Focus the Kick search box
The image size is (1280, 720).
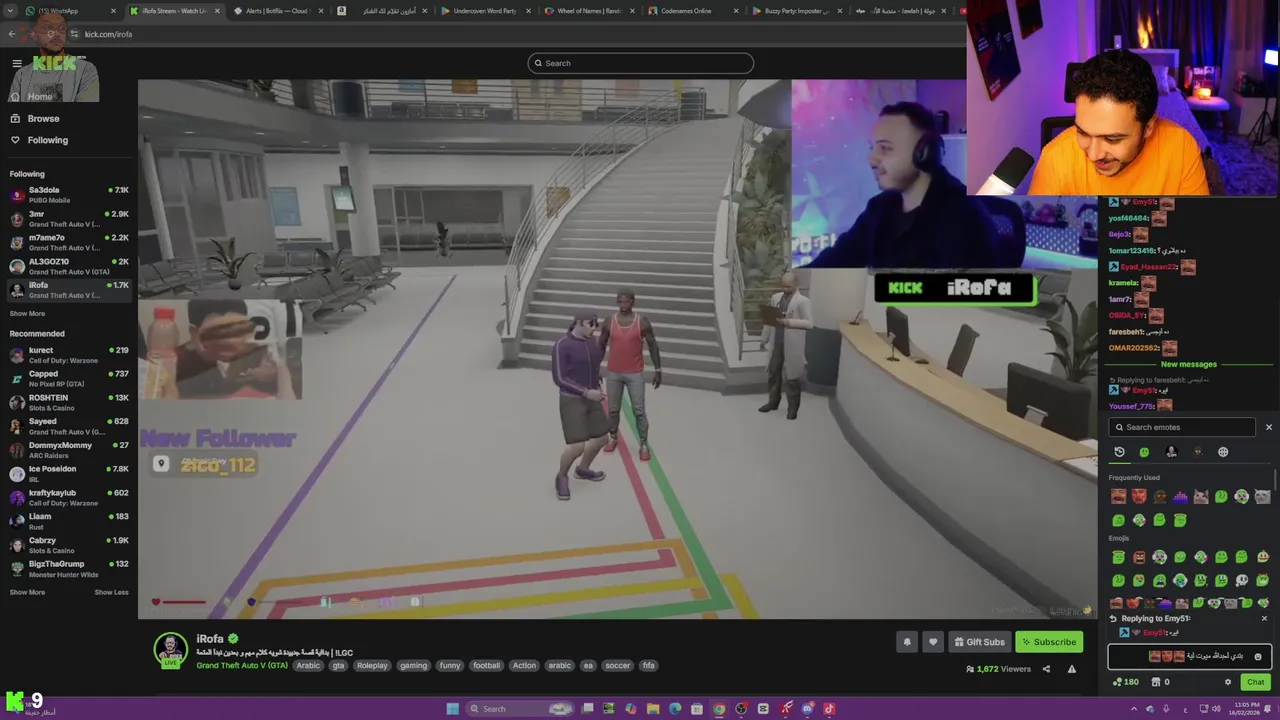(640, 63)
